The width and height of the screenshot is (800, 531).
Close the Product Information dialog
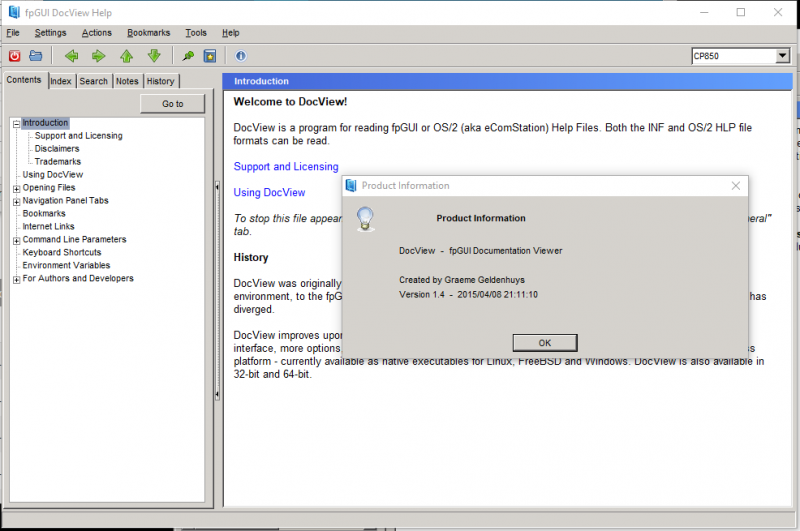coord(736,186)
